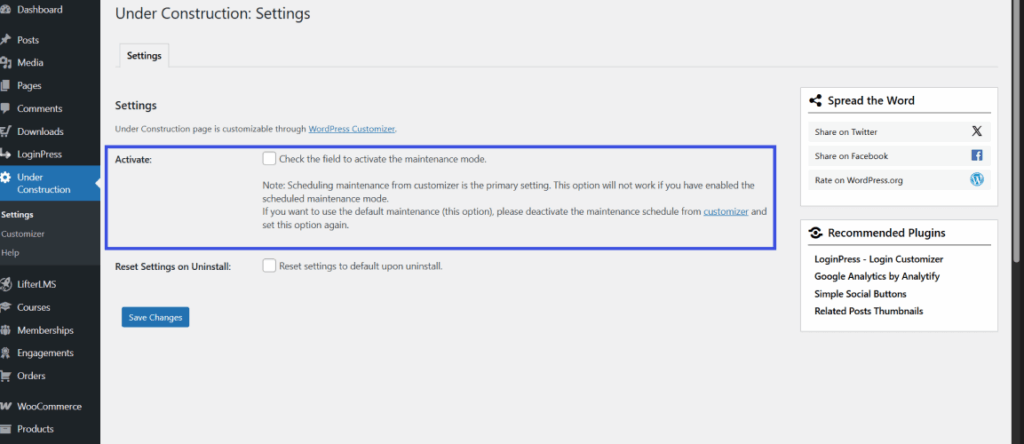Enable the maintenance mode Activate checkbox
This screenshot has height=444, width=1024.
coord(269,159)
